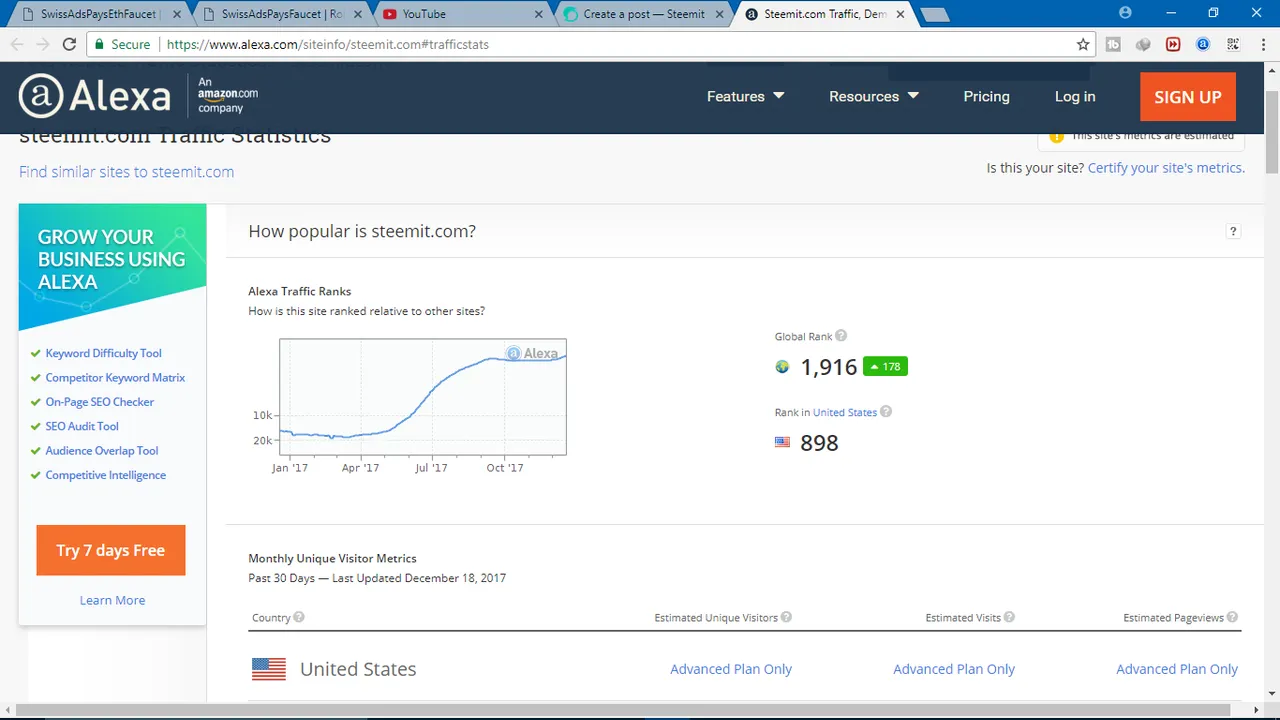
Task: Click the Keyword Difficulty Tool link
Action: pyautogui.click(x=103, y=353)
